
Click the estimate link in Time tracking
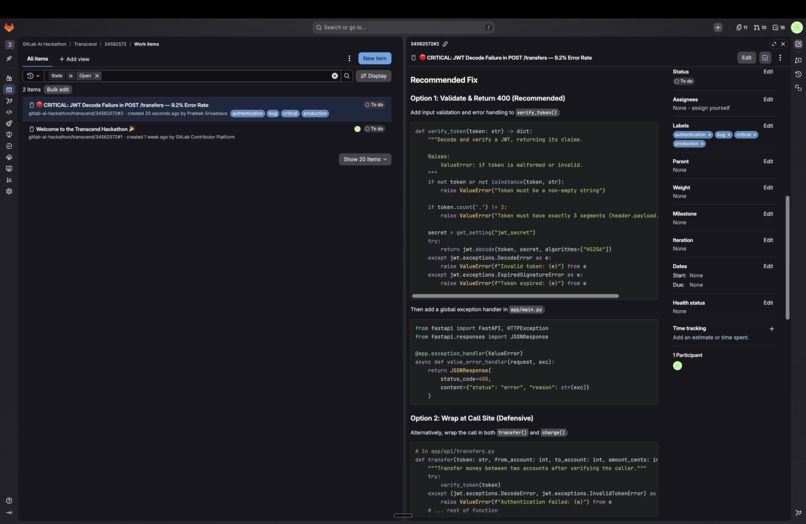(x=702, y=338)
